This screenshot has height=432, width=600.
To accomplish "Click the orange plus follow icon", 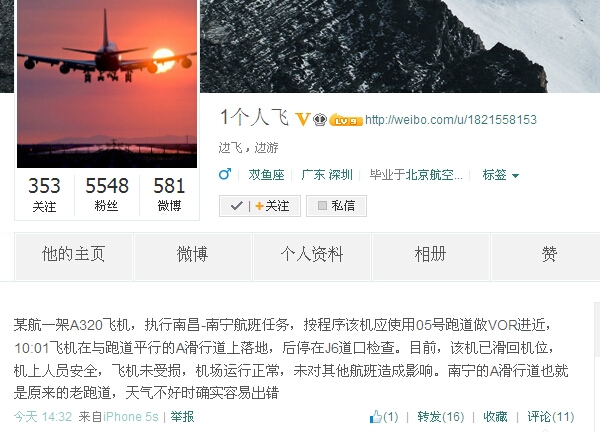I will tap(259, 206).
